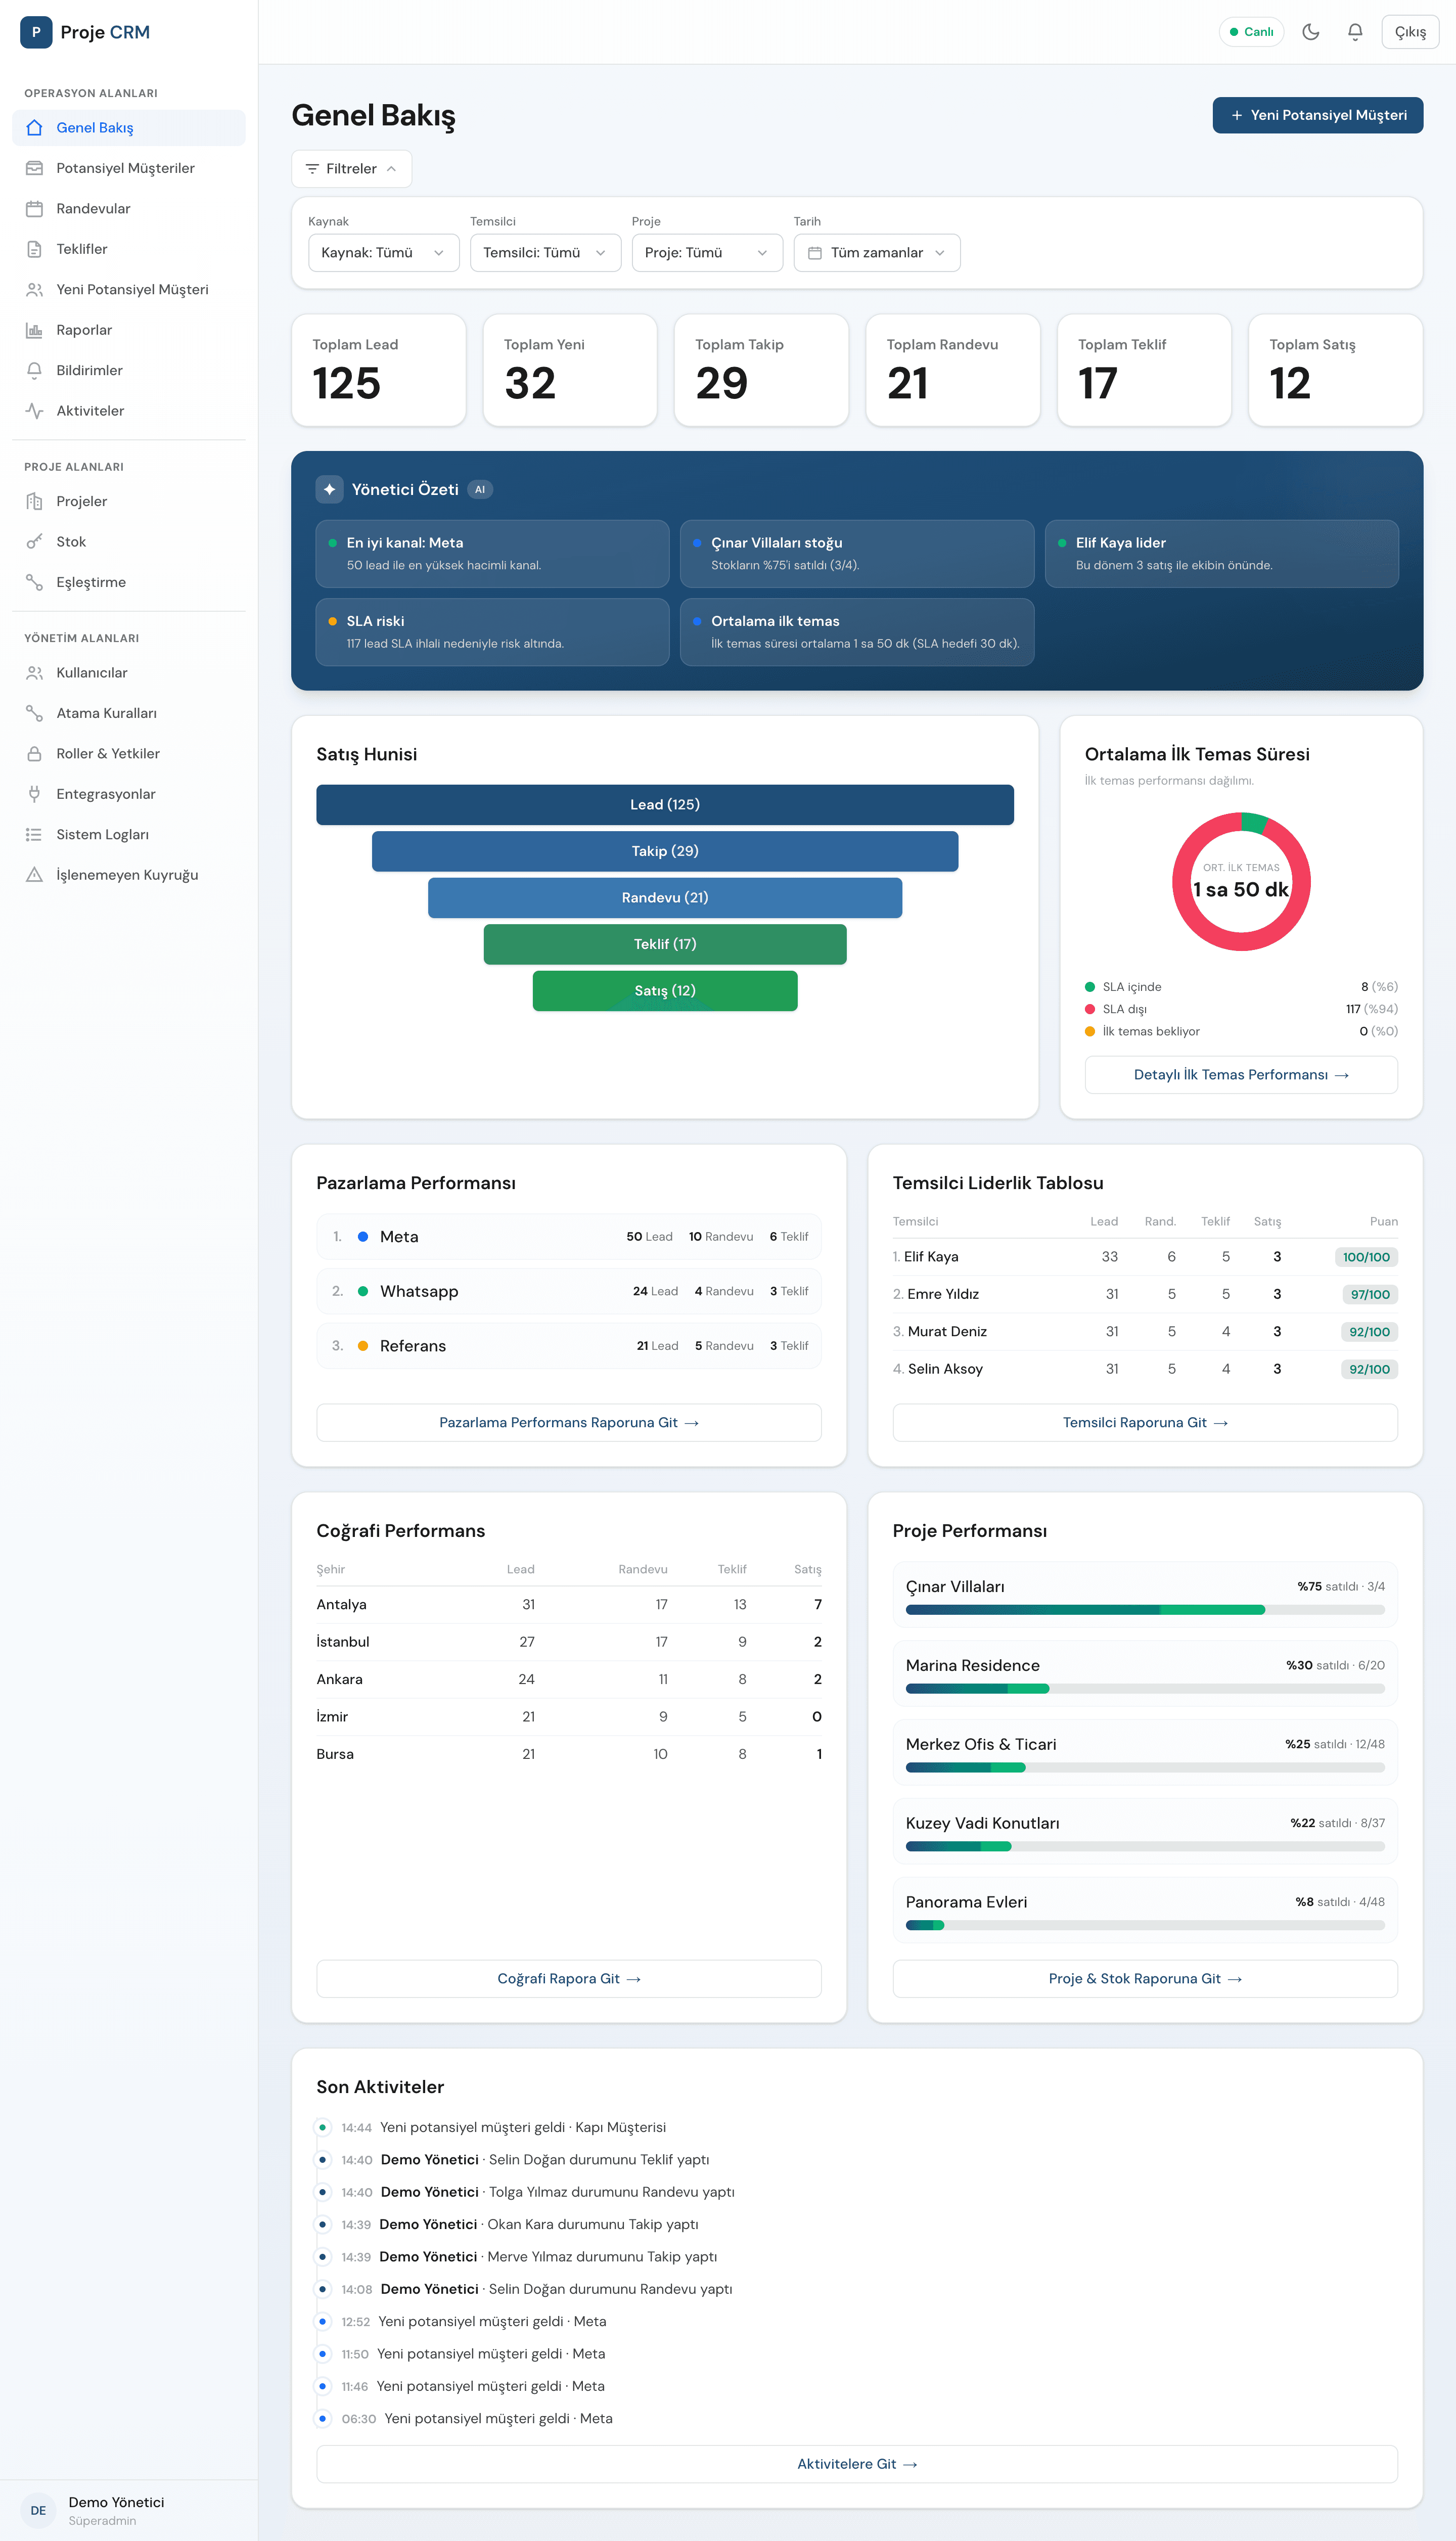Click the SLA riski summary card
1456x2541 pixels.
492,632
